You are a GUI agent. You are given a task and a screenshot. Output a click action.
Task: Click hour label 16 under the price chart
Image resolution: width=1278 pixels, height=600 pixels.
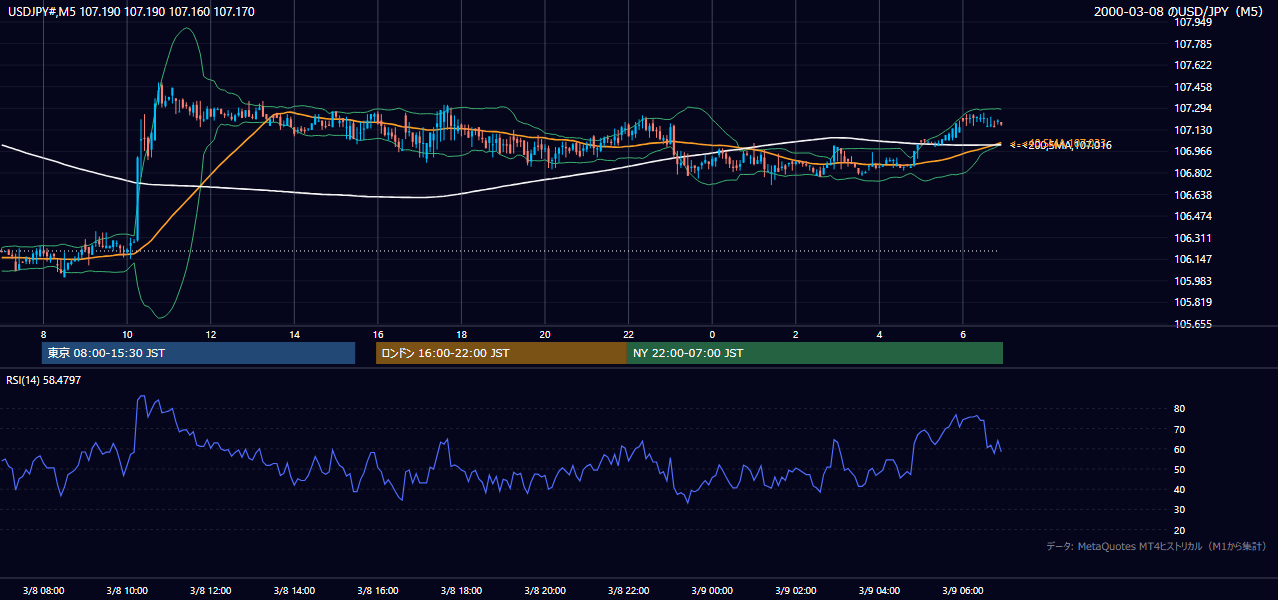[x=378, y=334]
